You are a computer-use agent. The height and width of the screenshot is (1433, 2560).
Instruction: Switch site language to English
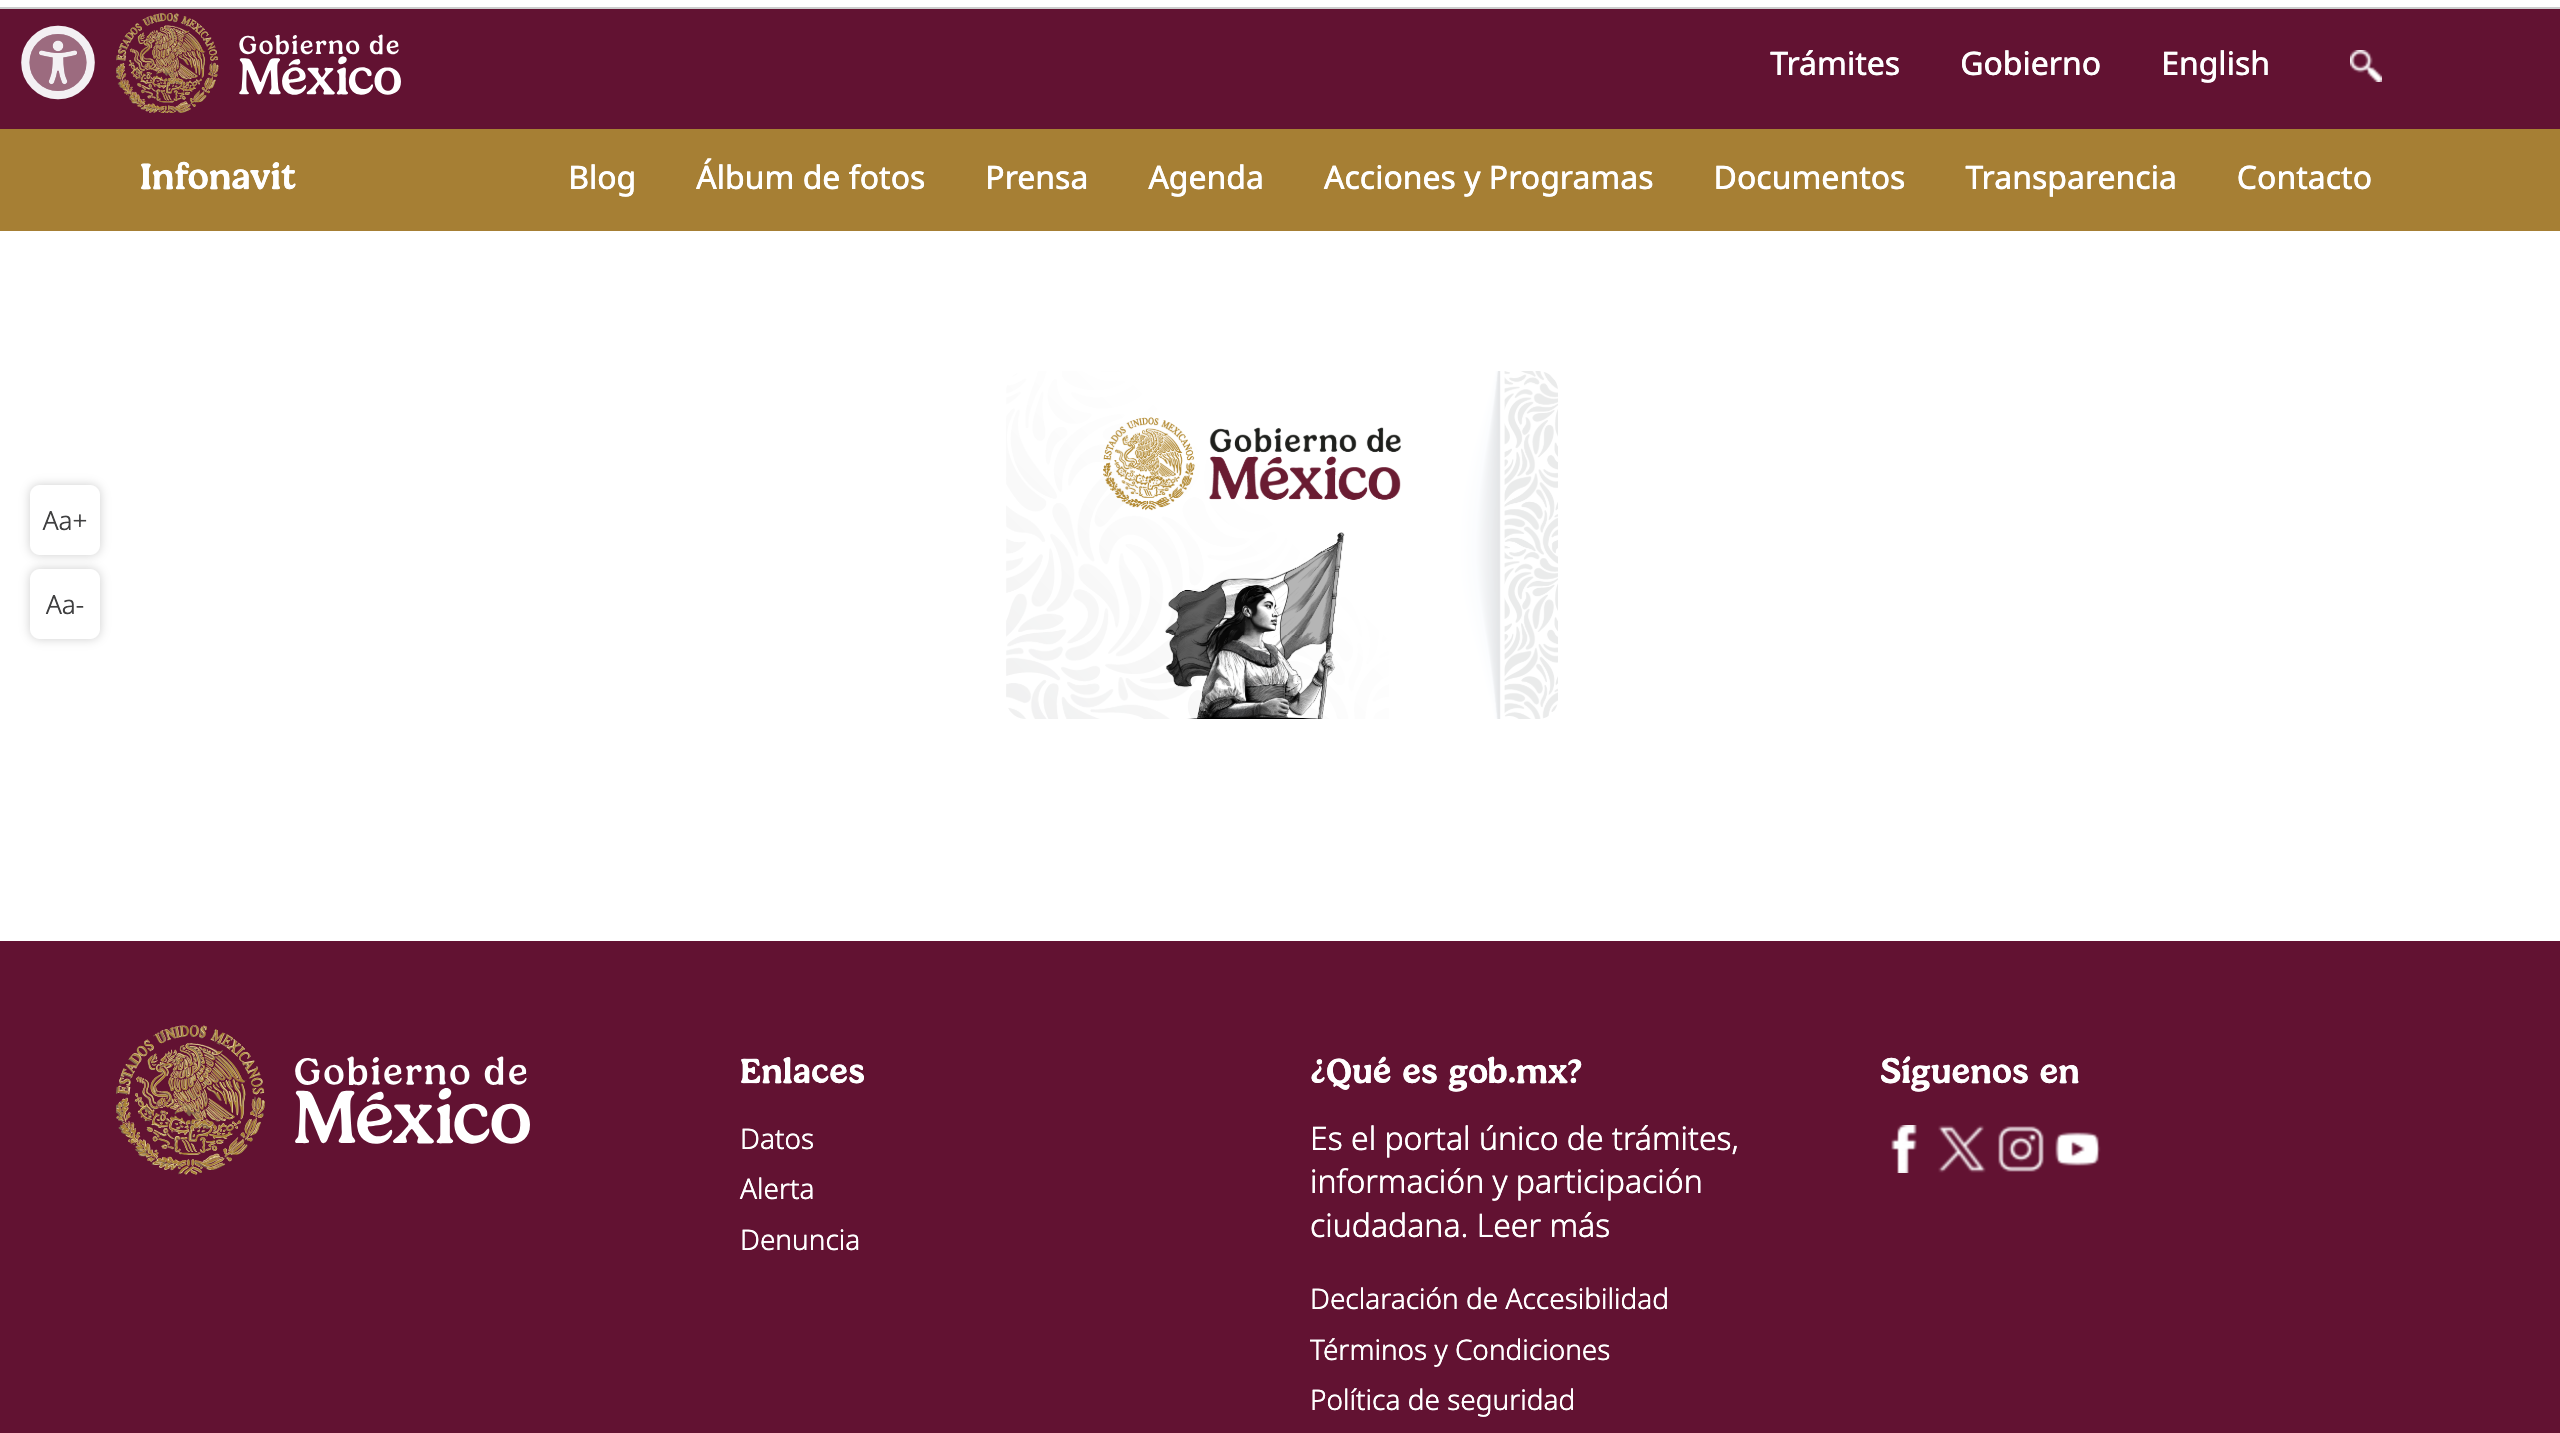(x=2215, y=64)
